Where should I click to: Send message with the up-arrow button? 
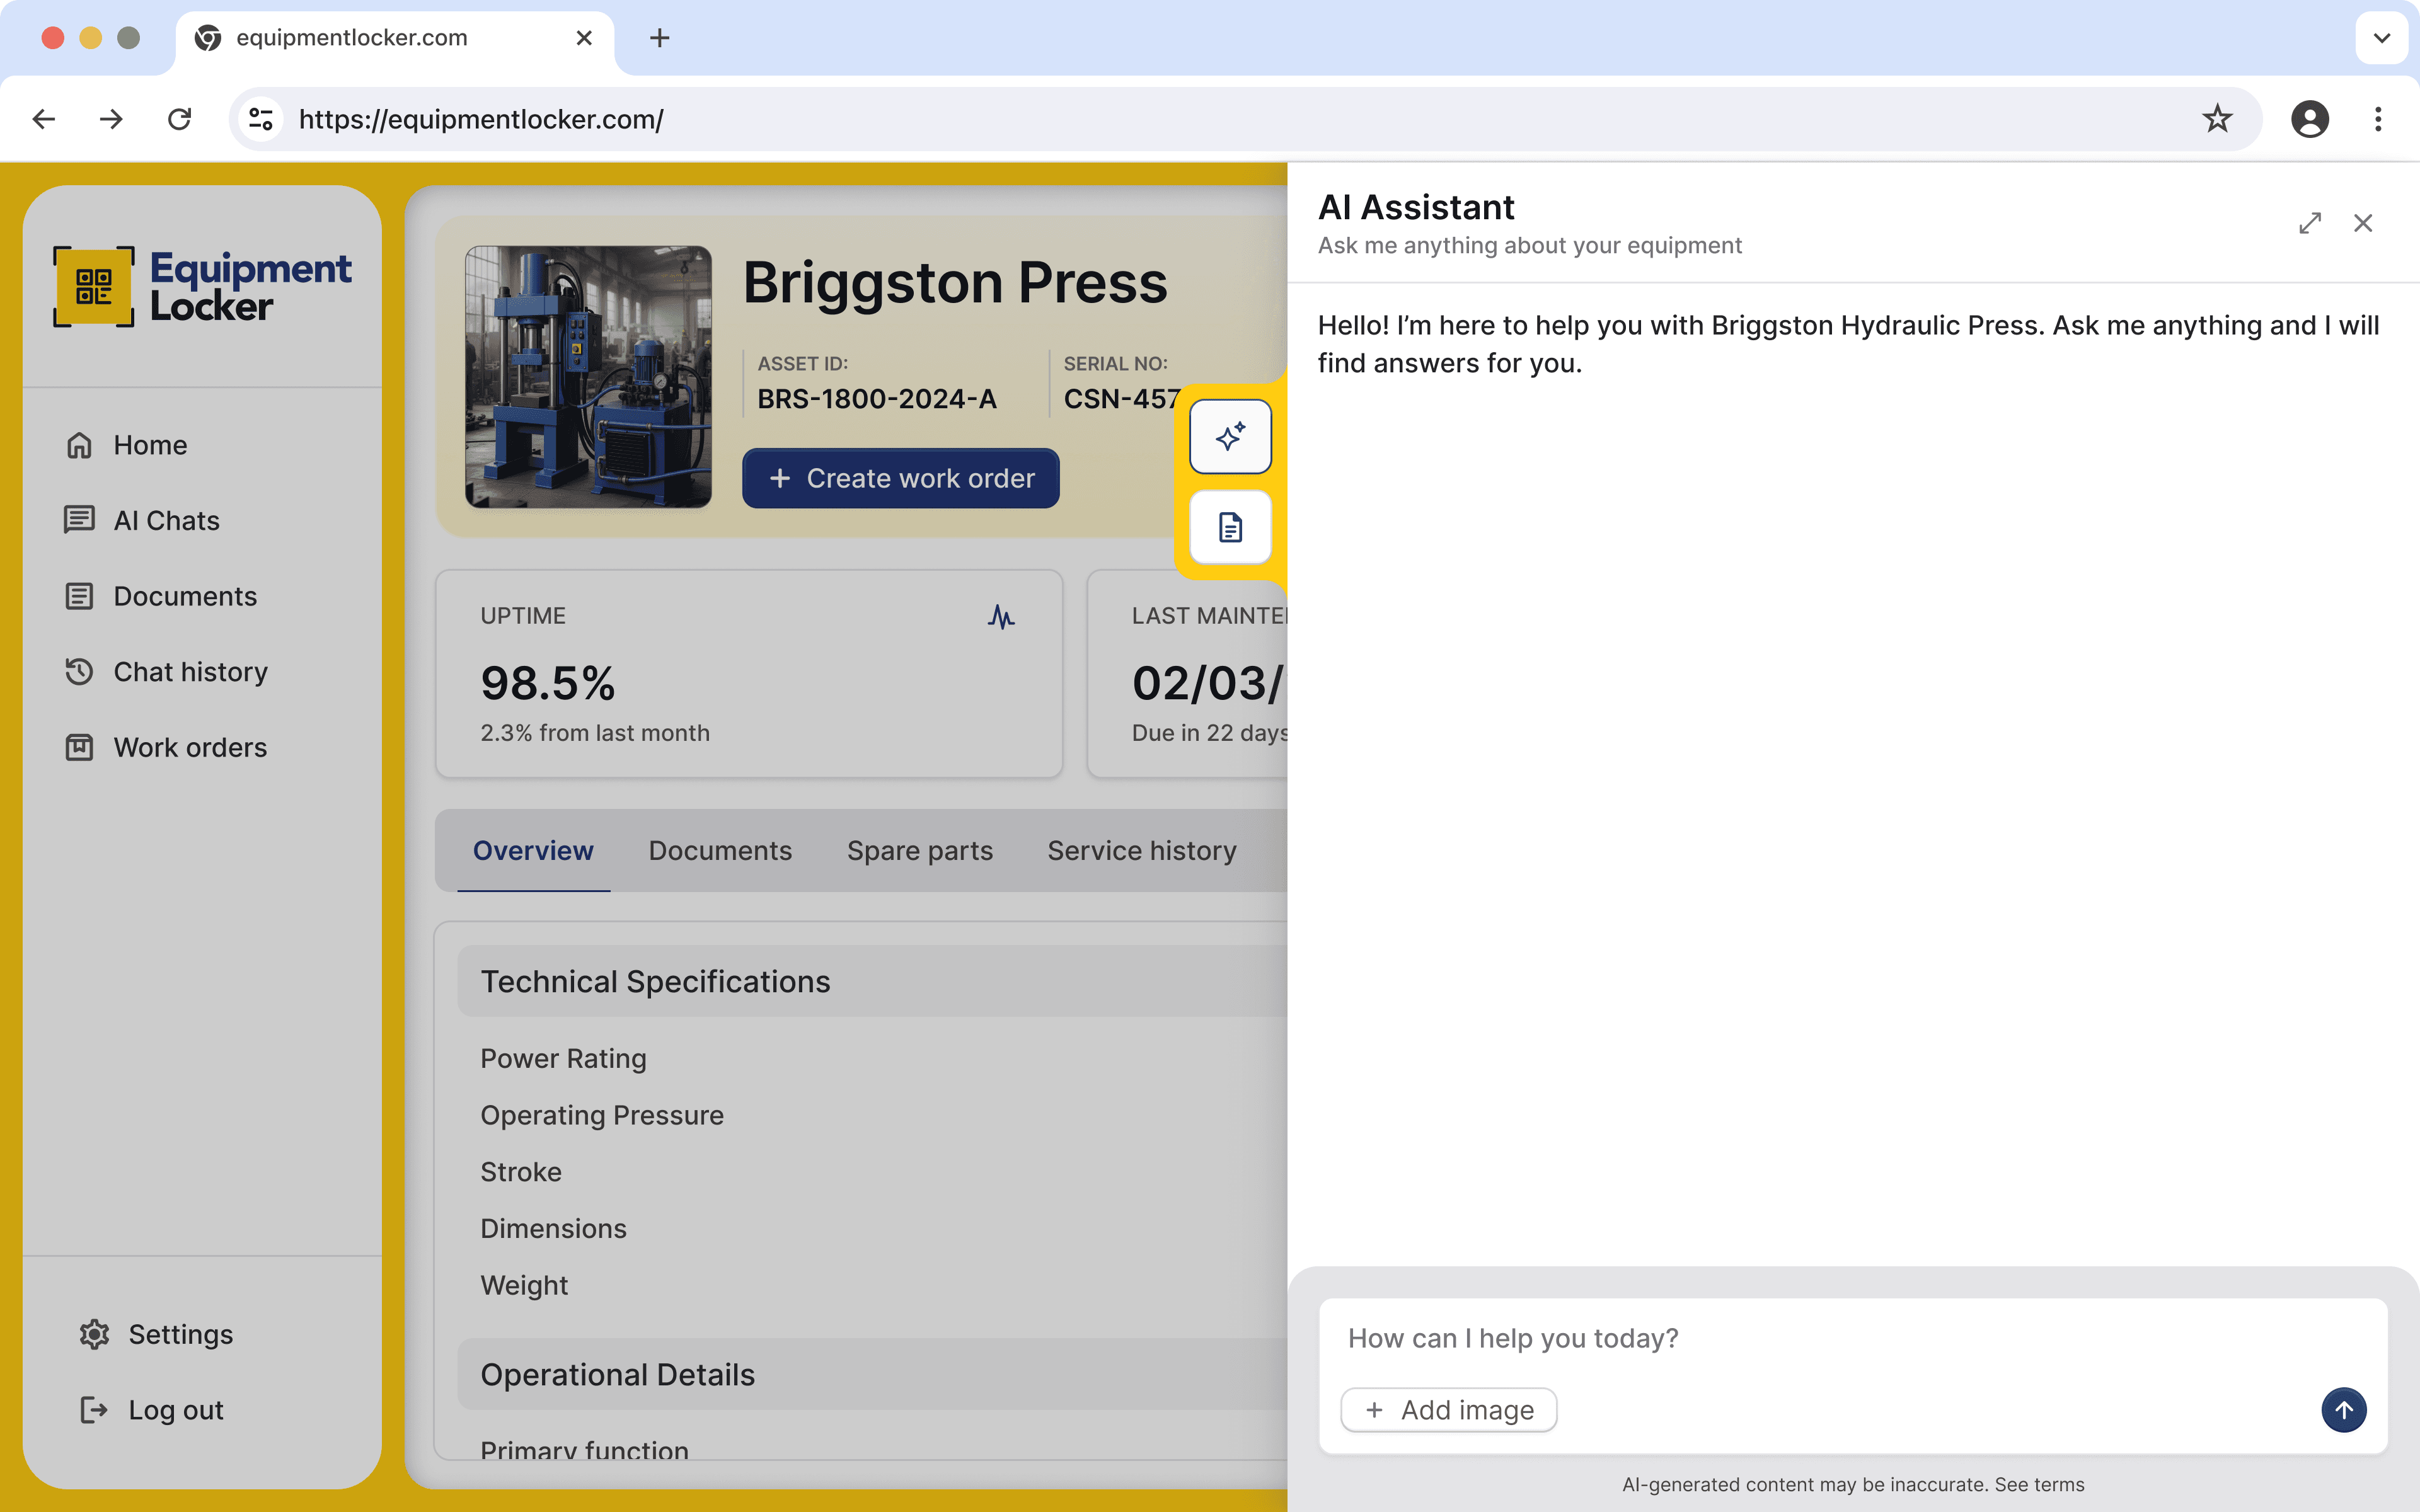coord(2343,1410)
